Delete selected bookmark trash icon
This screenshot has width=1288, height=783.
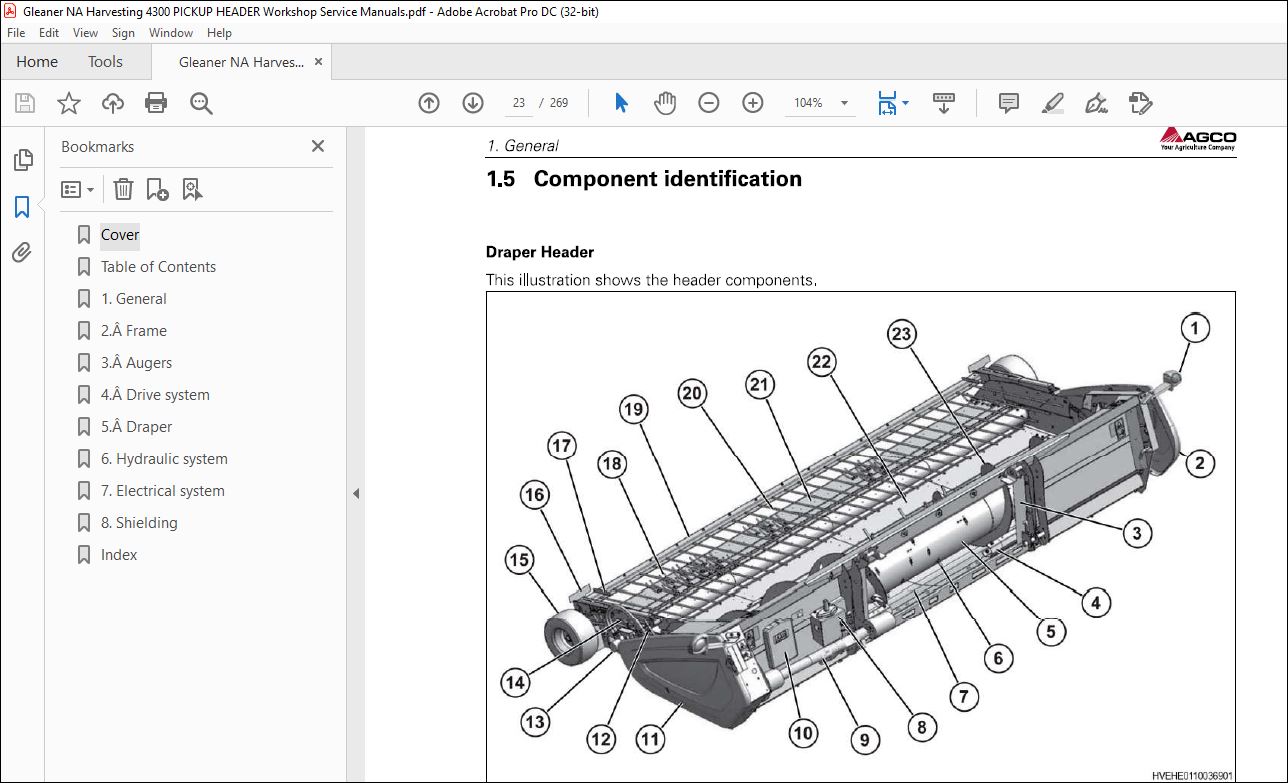[123, 189]
